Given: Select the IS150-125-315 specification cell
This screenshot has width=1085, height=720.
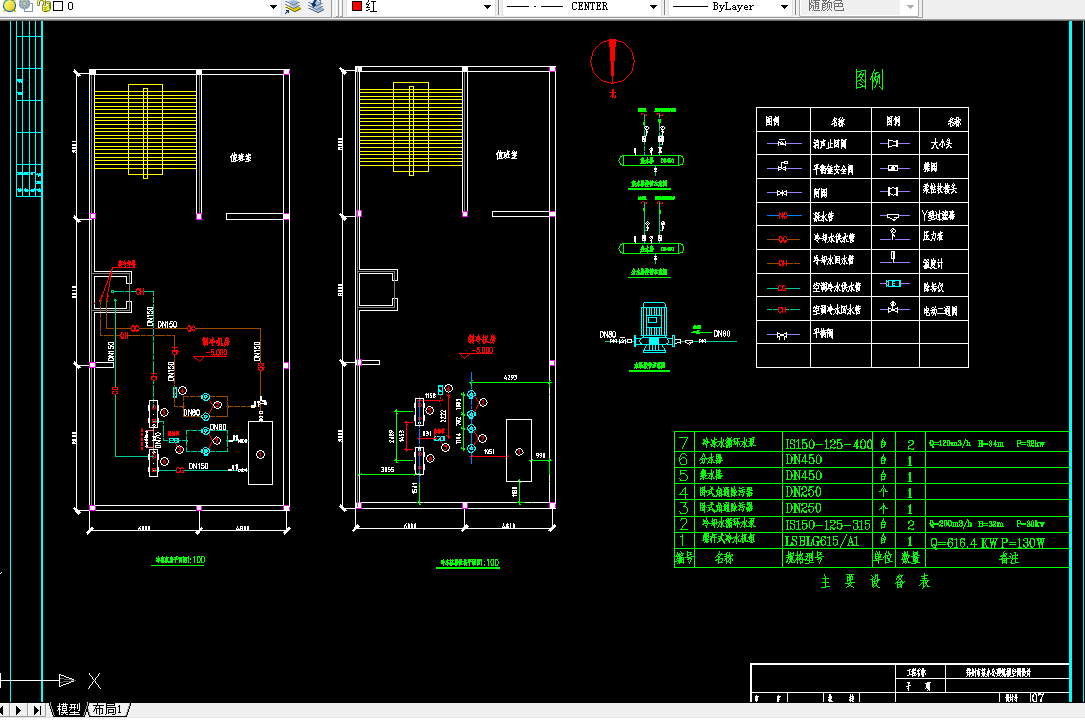Looking at the screenshot, I should pyautogui.click(x=828, y=525).
